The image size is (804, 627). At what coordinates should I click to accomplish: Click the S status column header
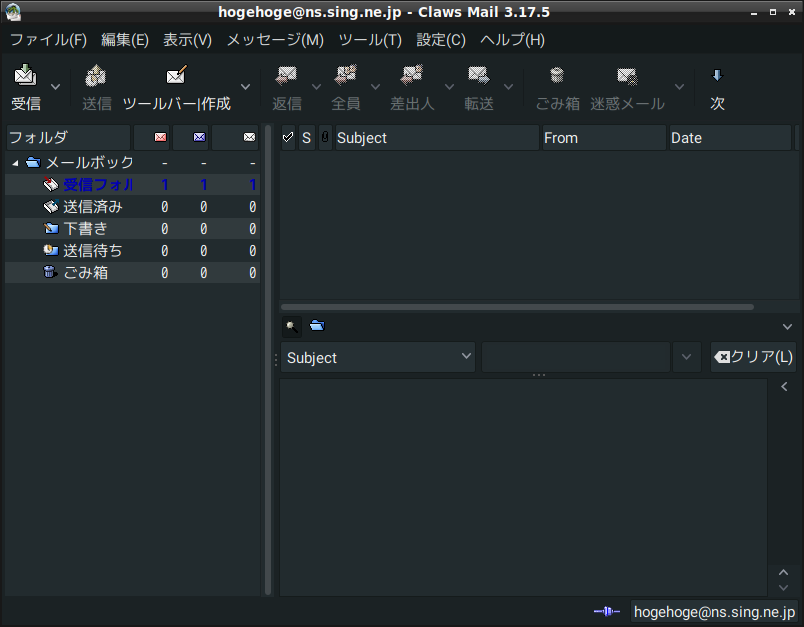click(307, 137)
